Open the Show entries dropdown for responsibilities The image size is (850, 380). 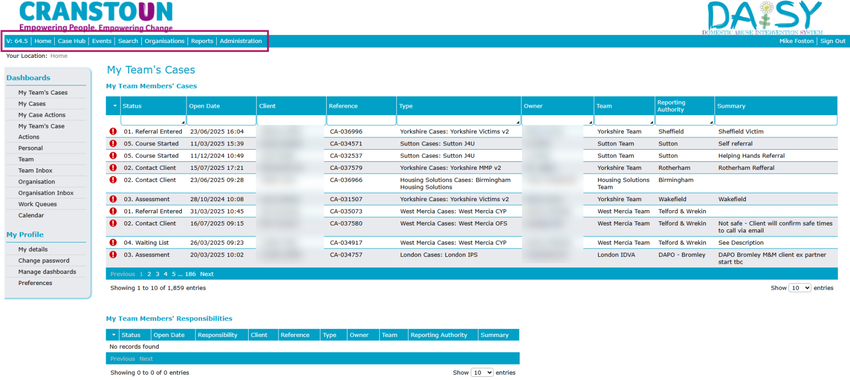tap(482, 372)
